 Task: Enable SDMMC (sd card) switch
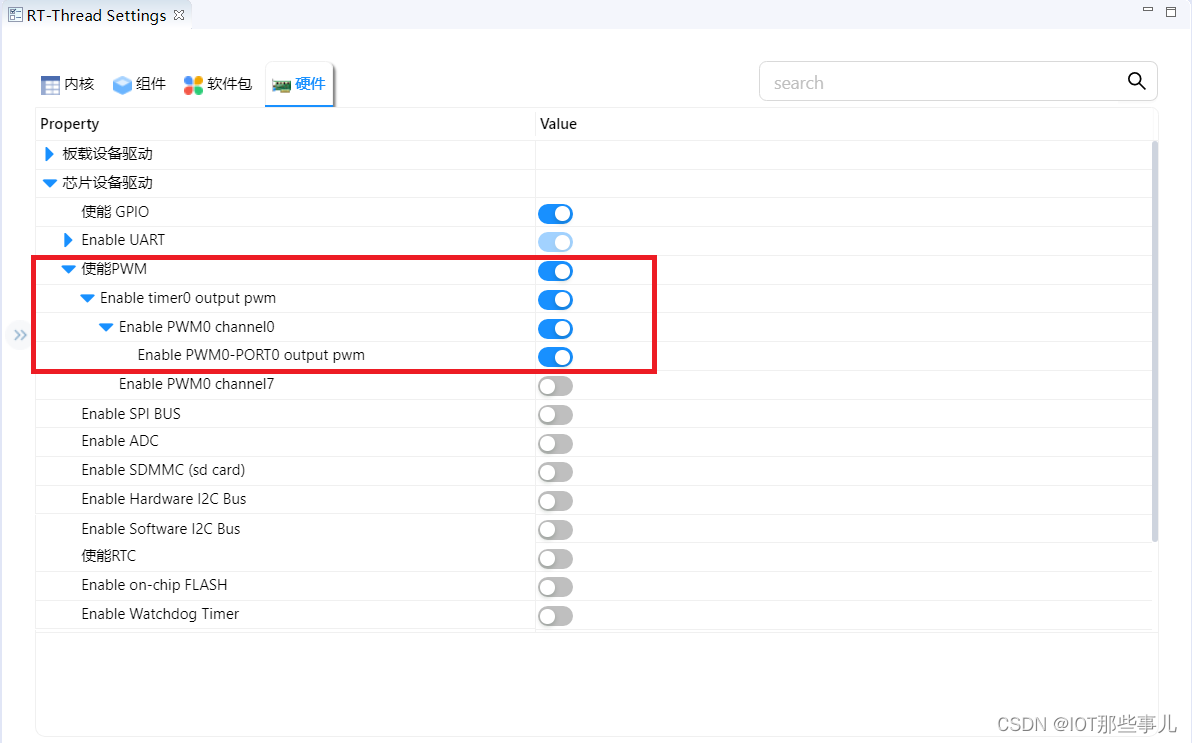555,472
